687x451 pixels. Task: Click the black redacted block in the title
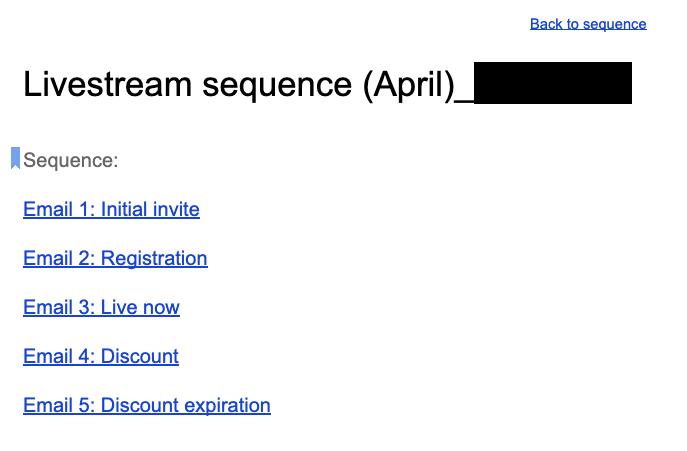(x=553, y=83)
